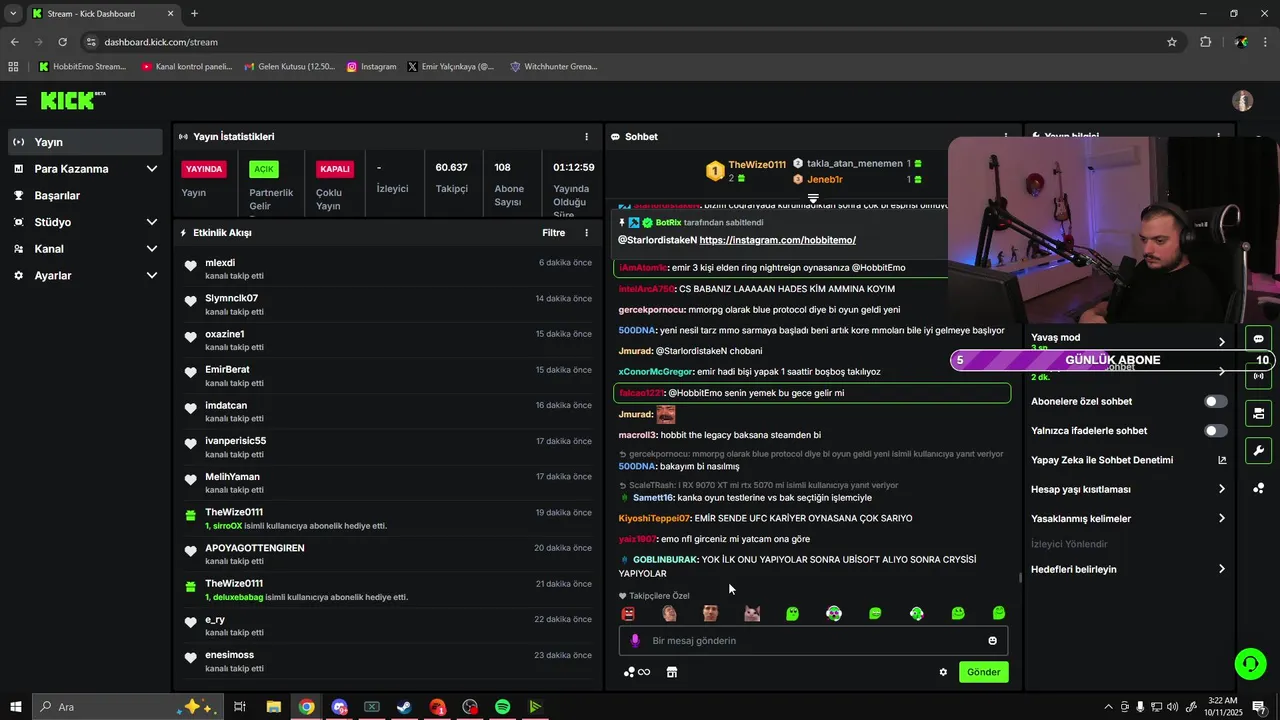The height and width of the screenshot is (720, 1280).
Task: Open chat settings gear icon
Action: [943, 672]
